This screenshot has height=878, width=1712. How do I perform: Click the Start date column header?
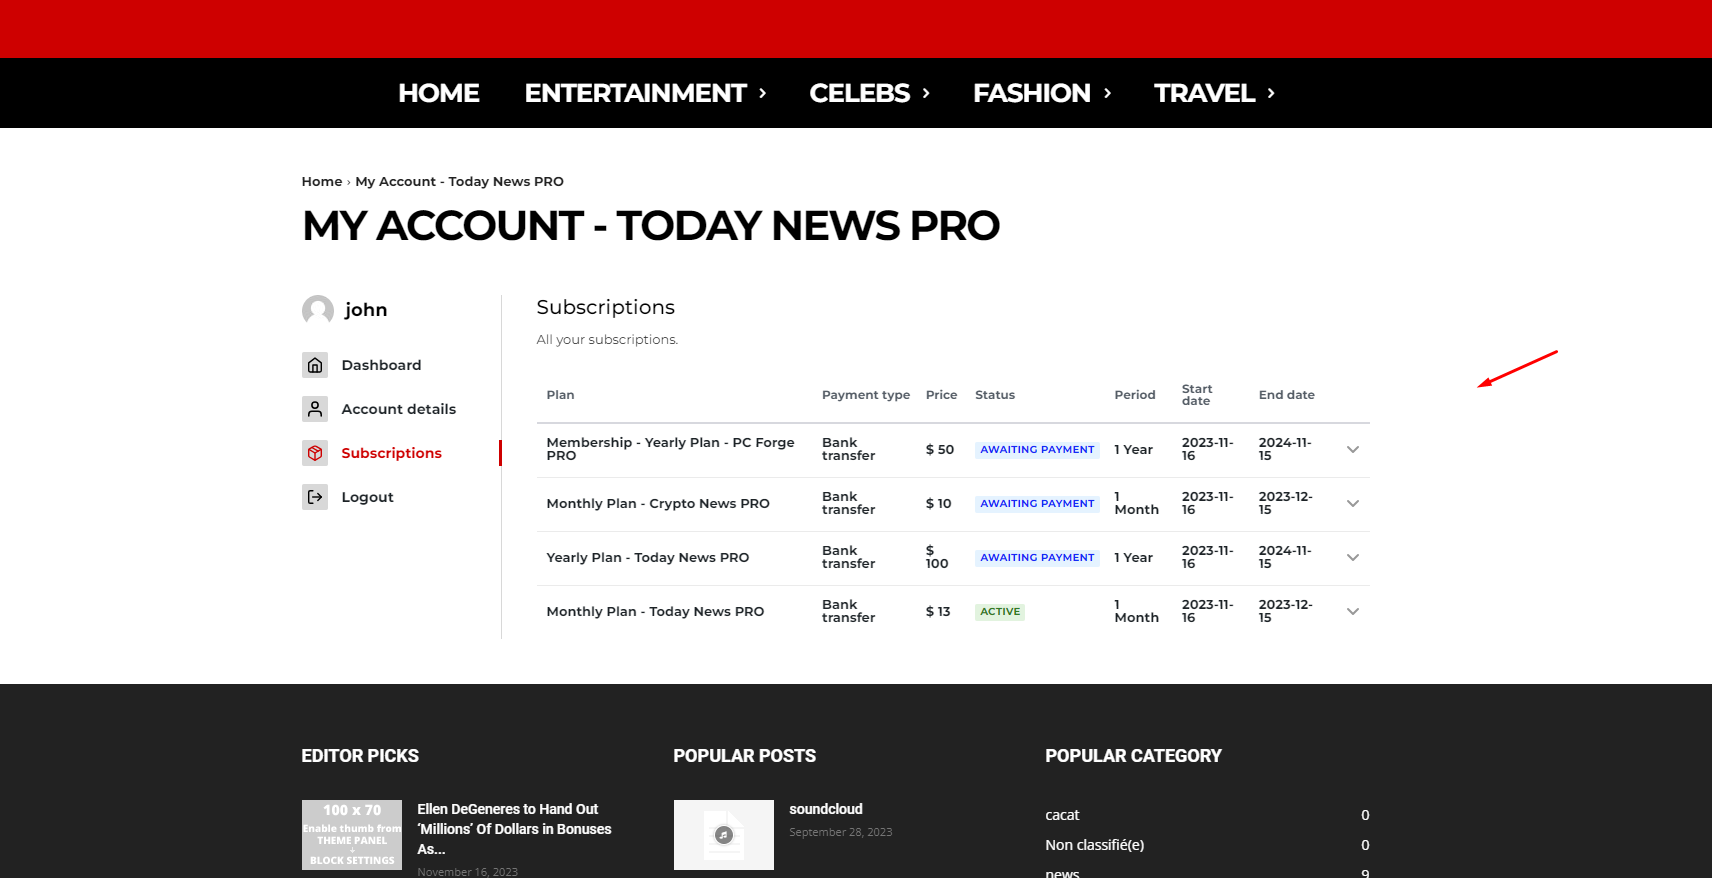coord(1197,395)
